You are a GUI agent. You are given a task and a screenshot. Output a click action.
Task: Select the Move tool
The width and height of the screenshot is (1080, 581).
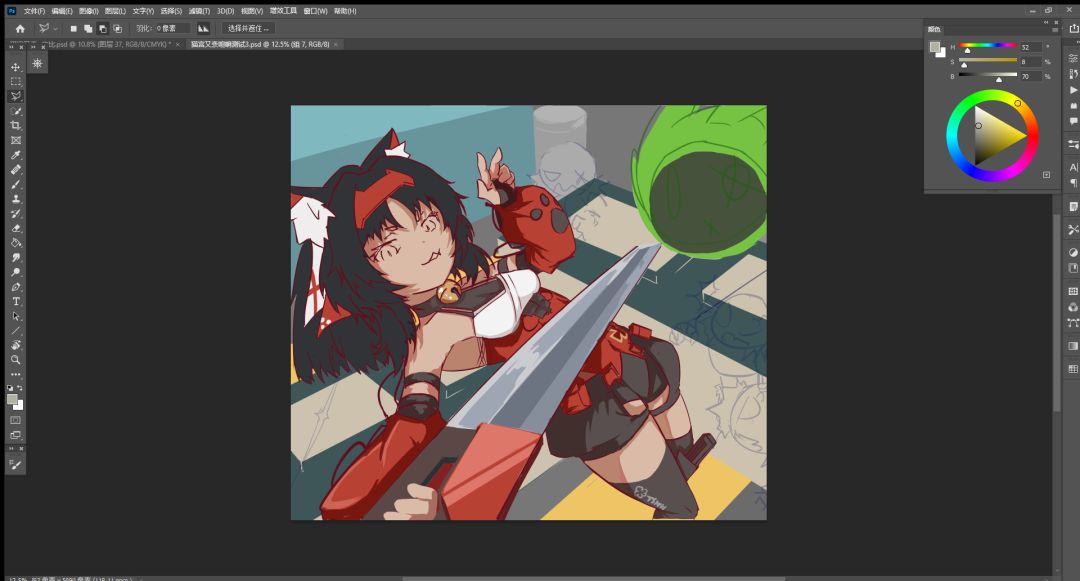[16, 67]
